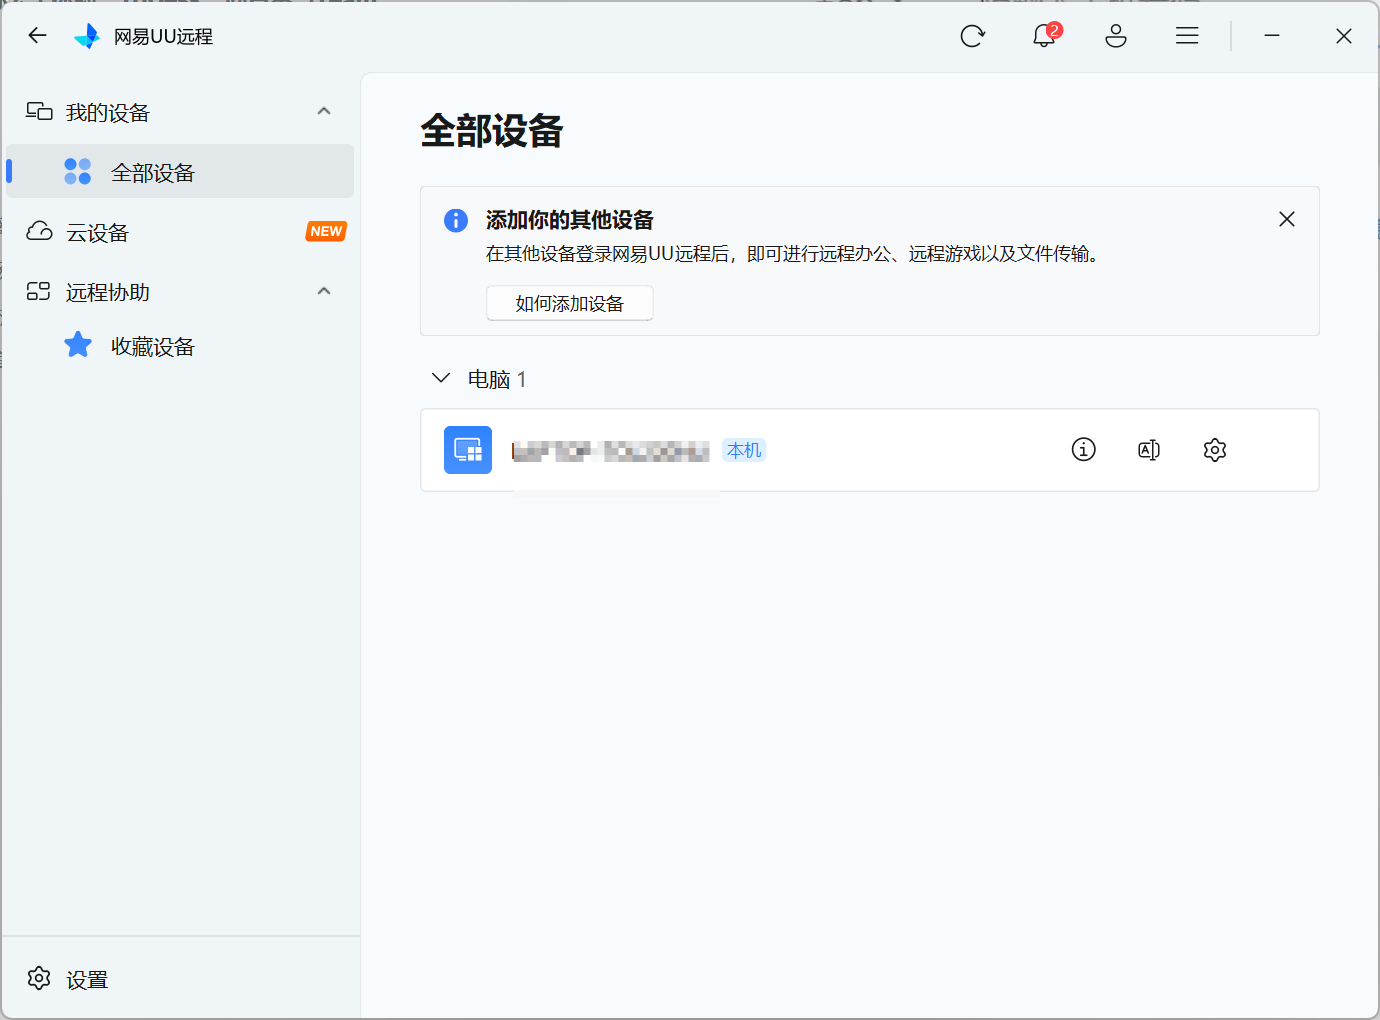Open 云设备 in the sidebar
The height and width of the screenshot is (1020, 1380).
tap(98, 233)
